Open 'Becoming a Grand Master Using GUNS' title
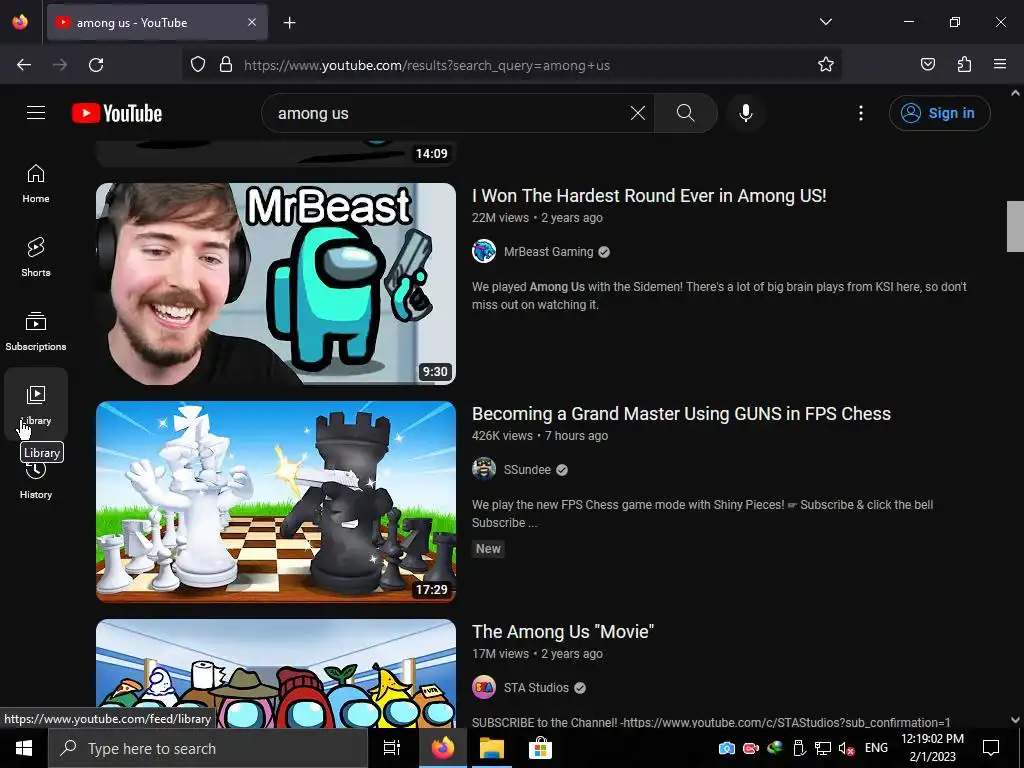The height and width of the screenshot is (768, 1024). tap(681, 414)
